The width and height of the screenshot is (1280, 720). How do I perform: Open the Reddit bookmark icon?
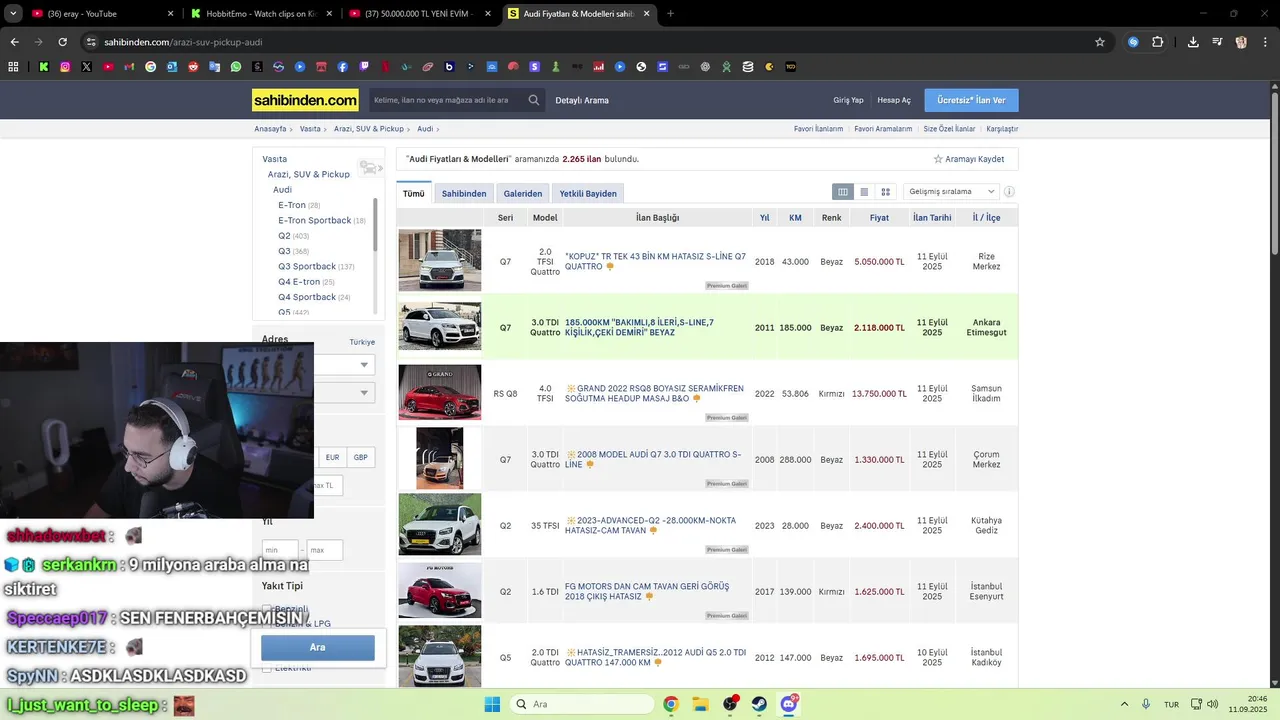click(x=193, y=67)
